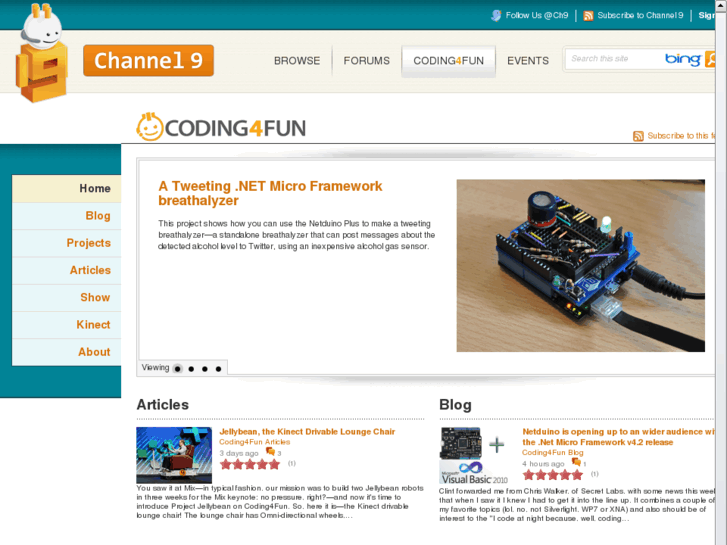Click the star rating of Jellybean article
Screen dimensions: 727x545
[x=250, y=464]
